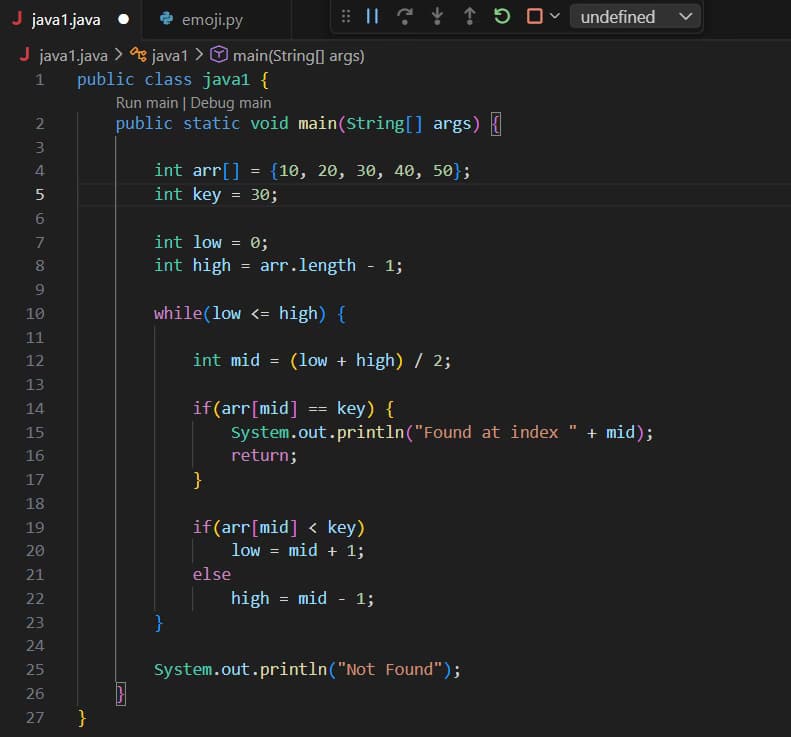This screenshot has height=737, width=791.
Task: Click the Step Into debug icon
Action: [x=437, y=17]
